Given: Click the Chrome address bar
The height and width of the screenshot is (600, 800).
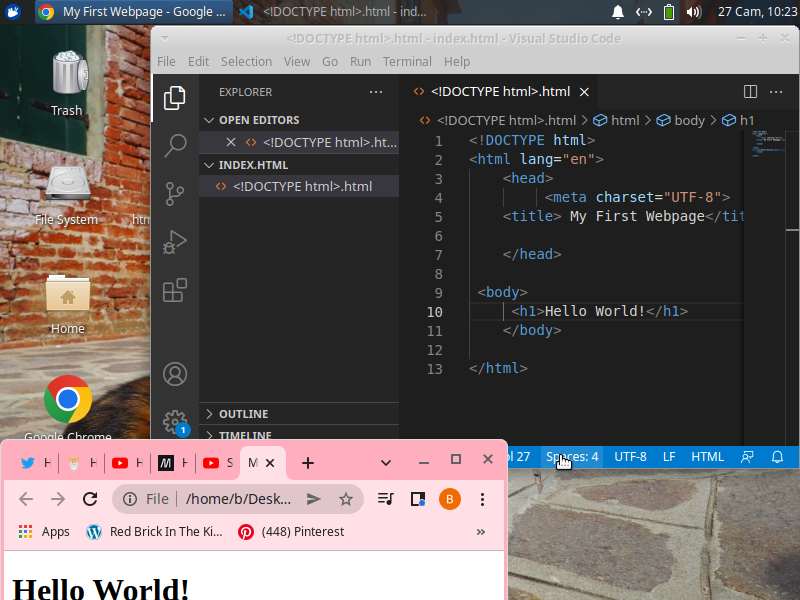Looking at the screenshot, I should [x=238, y=499].
